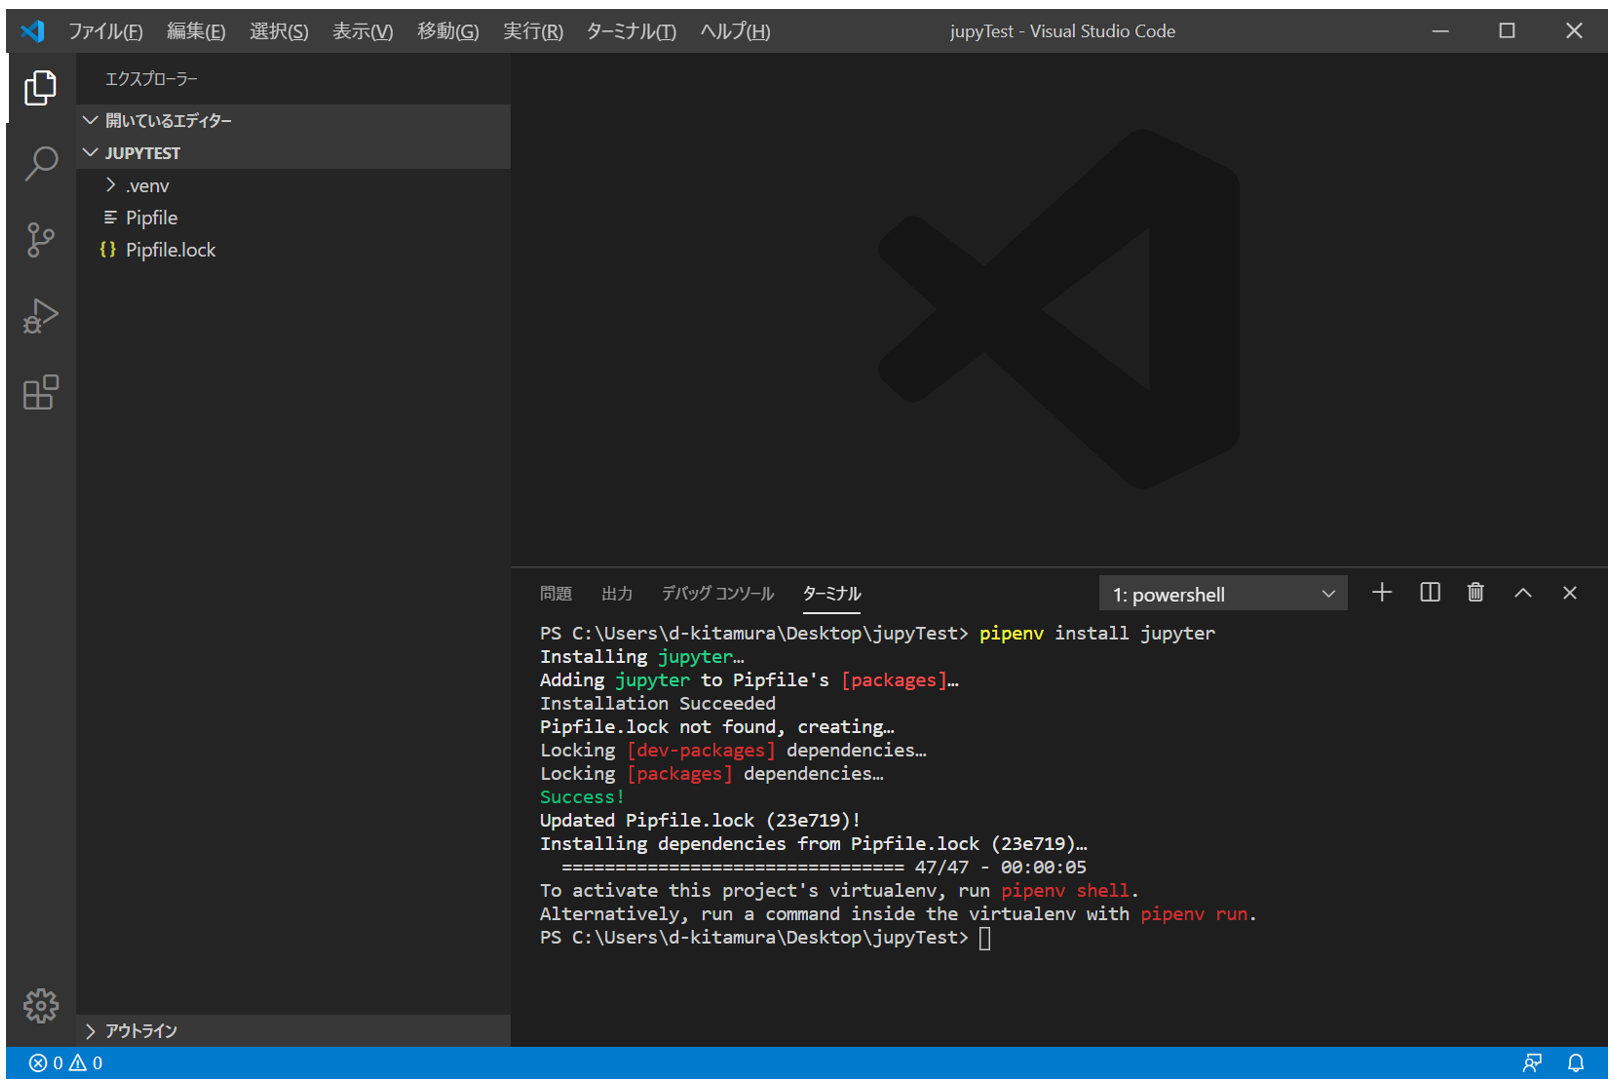Open the Extensions view icon
The image size is (1614, 1086).
click(x=40, y=392)
